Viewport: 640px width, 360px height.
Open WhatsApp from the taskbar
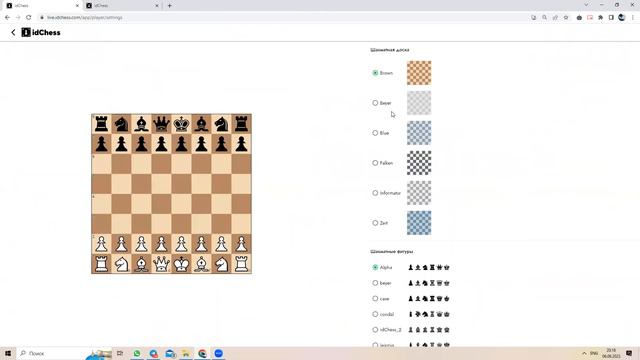click(x=137, y=353)
